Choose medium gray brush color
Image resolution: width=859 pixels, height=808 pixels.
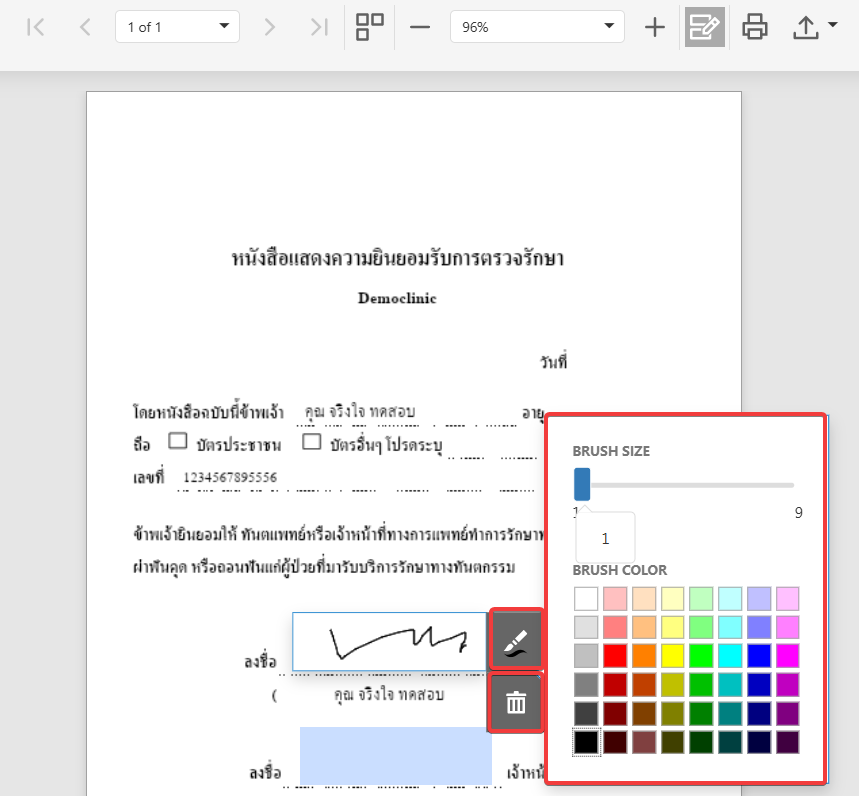point(586,685)
